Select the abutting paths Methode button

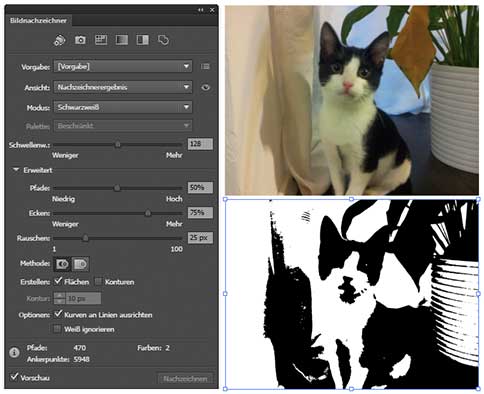62,264
